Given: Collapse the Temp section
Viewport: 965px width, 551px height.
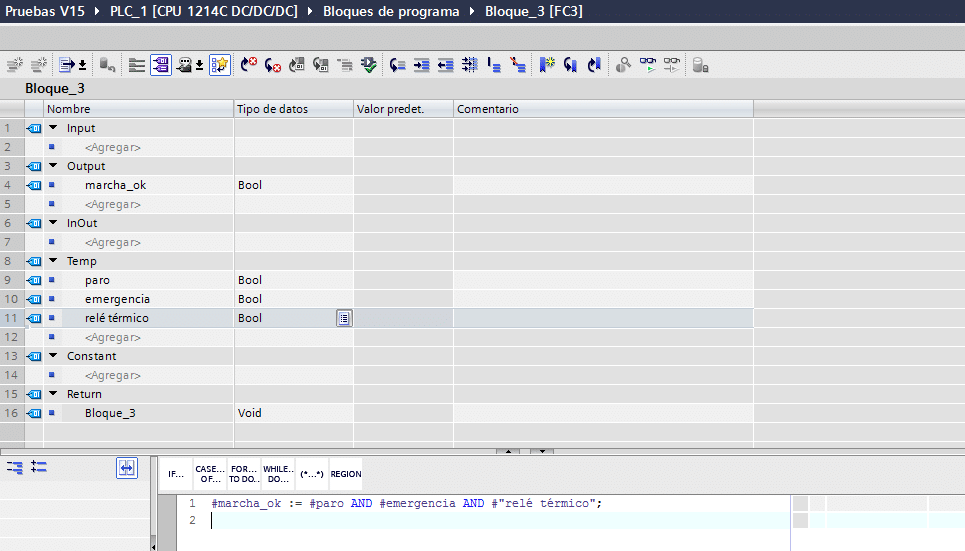Looking at the screenshot, I should (53, 261).
